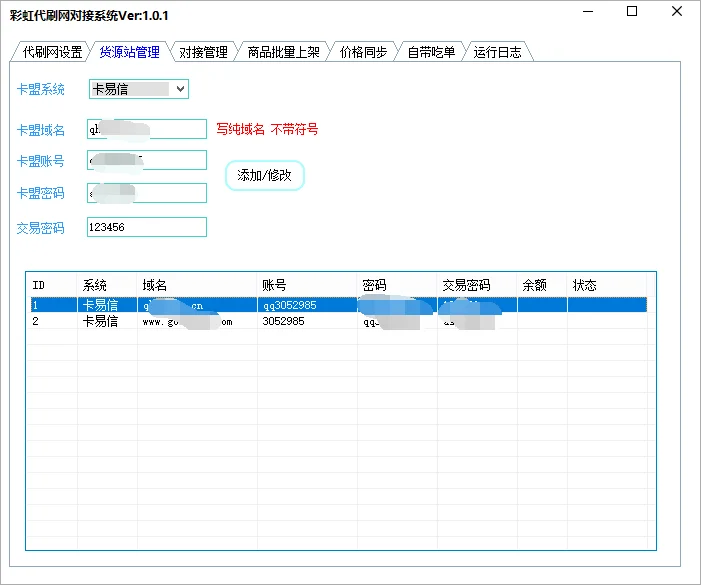The width and height of the screenshot is (701, 585).
Task: Click the 卡盟系统 label
Action: pyautogui.click(x=41, y=89)
